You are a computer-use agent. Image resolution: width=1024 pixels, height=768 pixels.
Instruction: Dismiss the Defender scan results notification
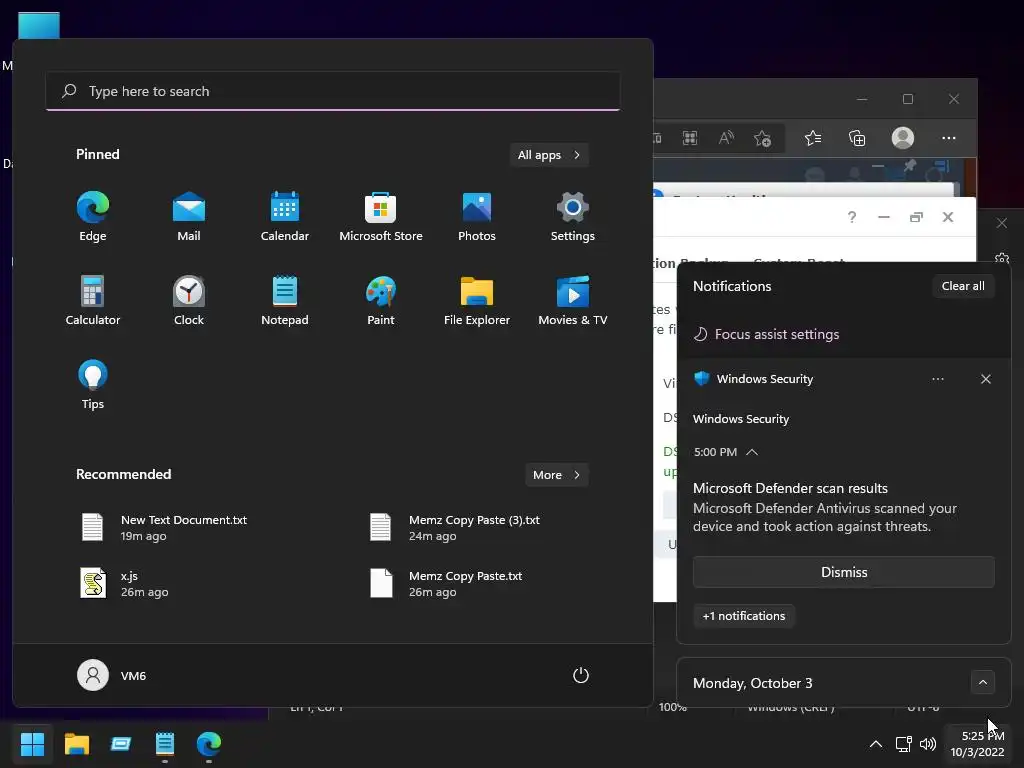[x=844, y=572]
